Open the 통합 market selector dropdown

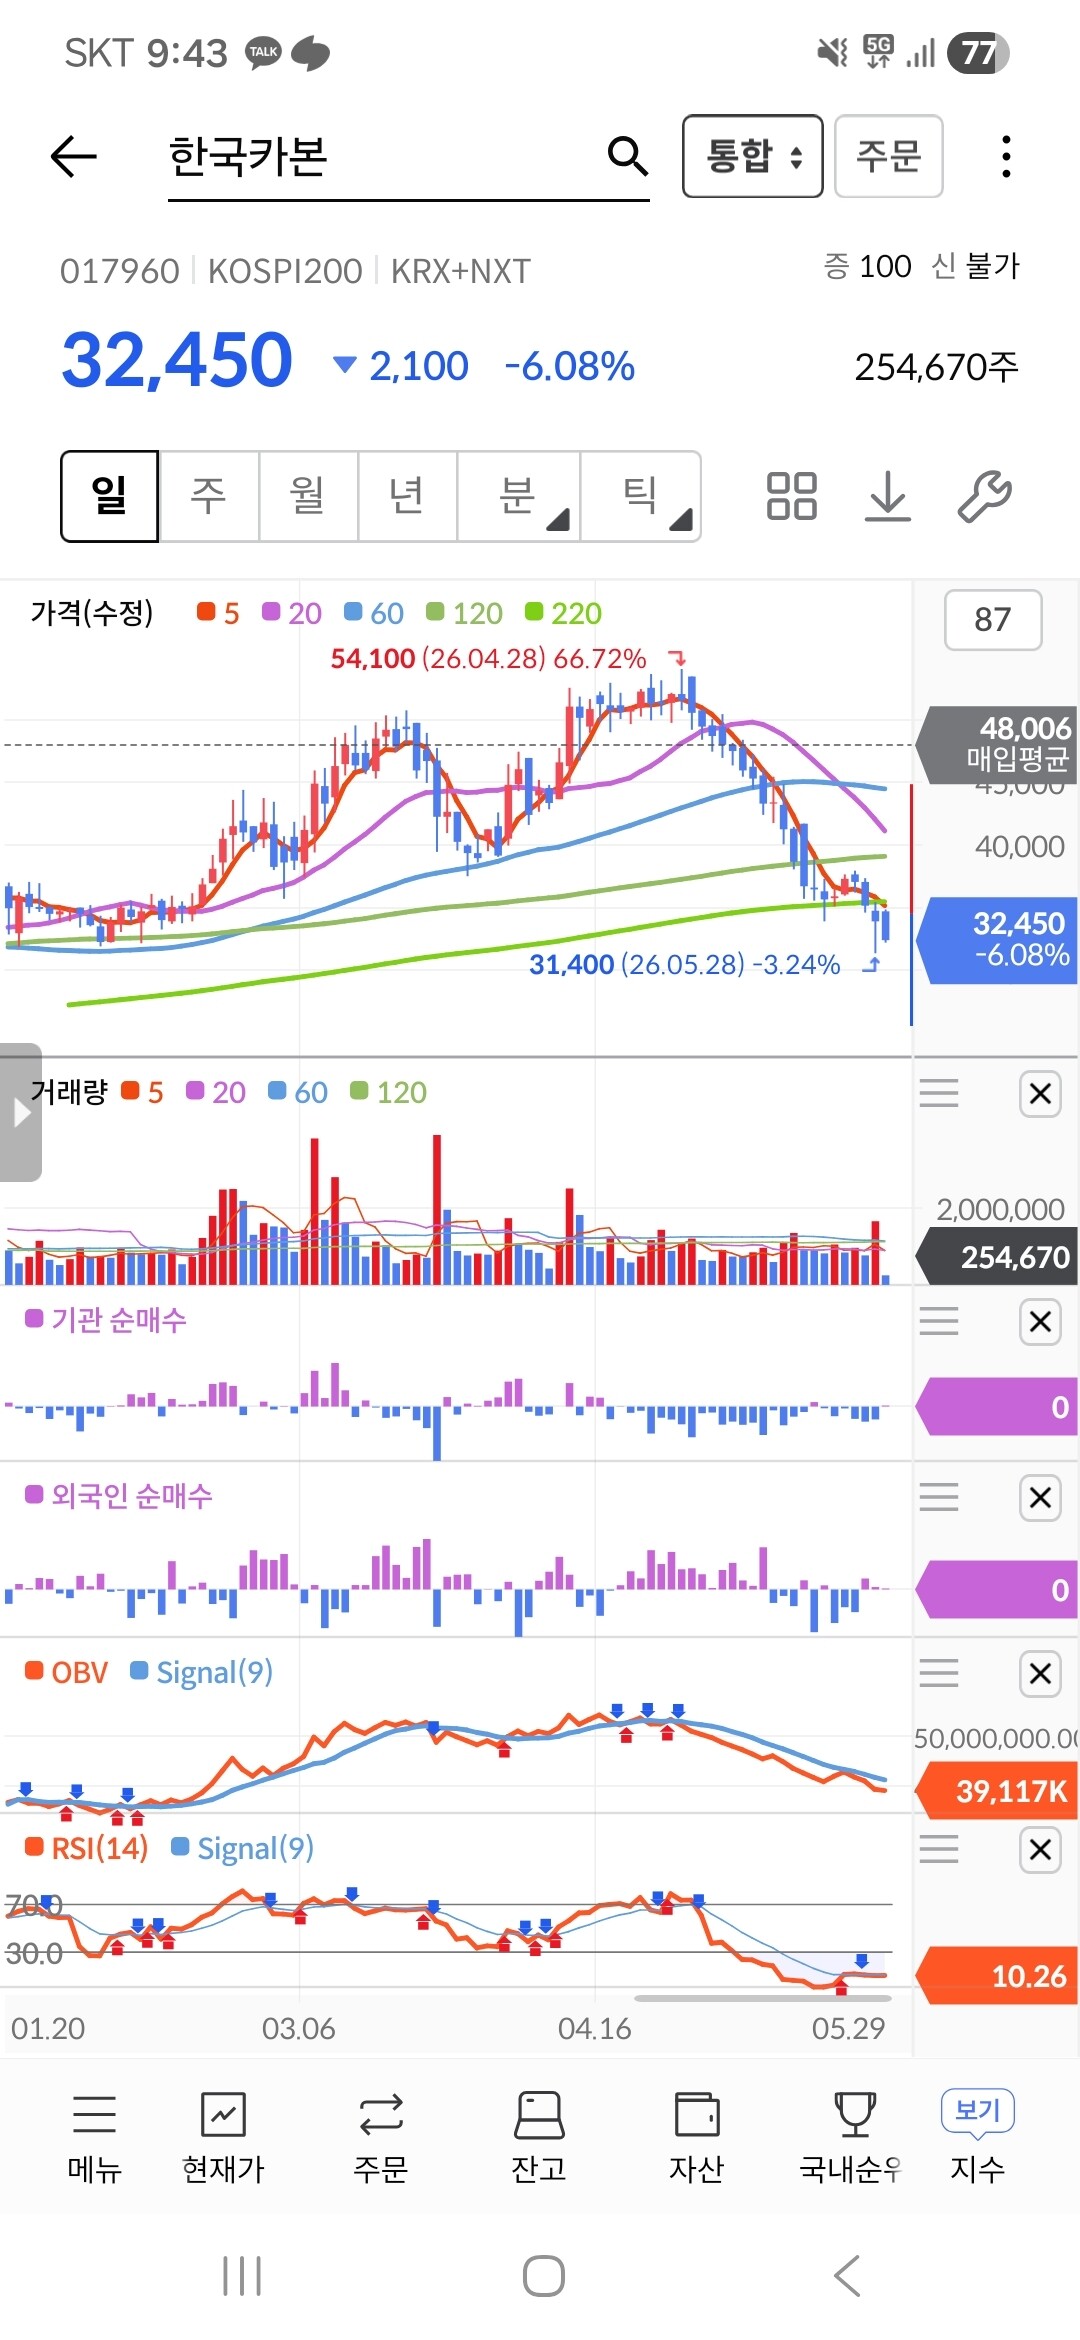coord(753,156)
